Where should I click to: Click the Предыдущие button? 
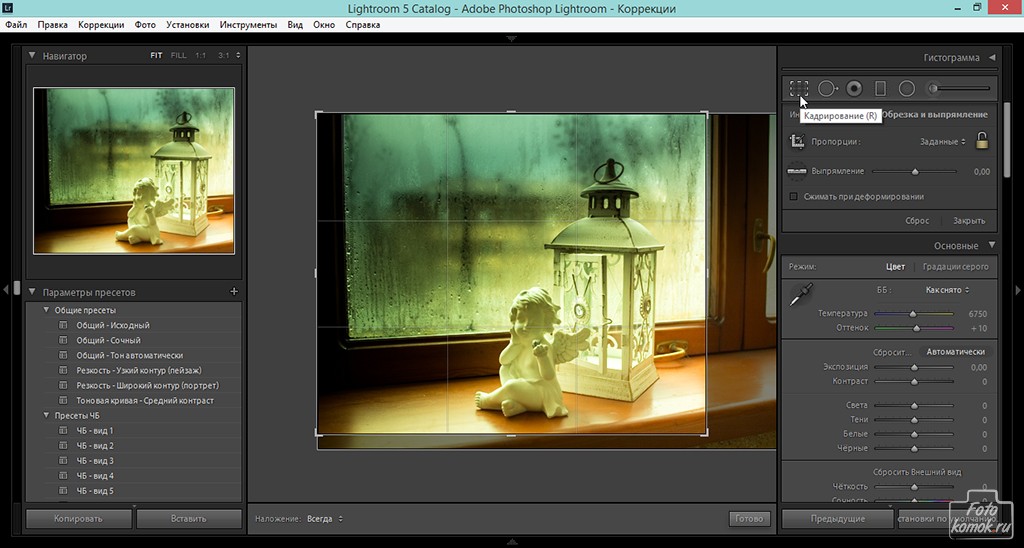point(838,519)
